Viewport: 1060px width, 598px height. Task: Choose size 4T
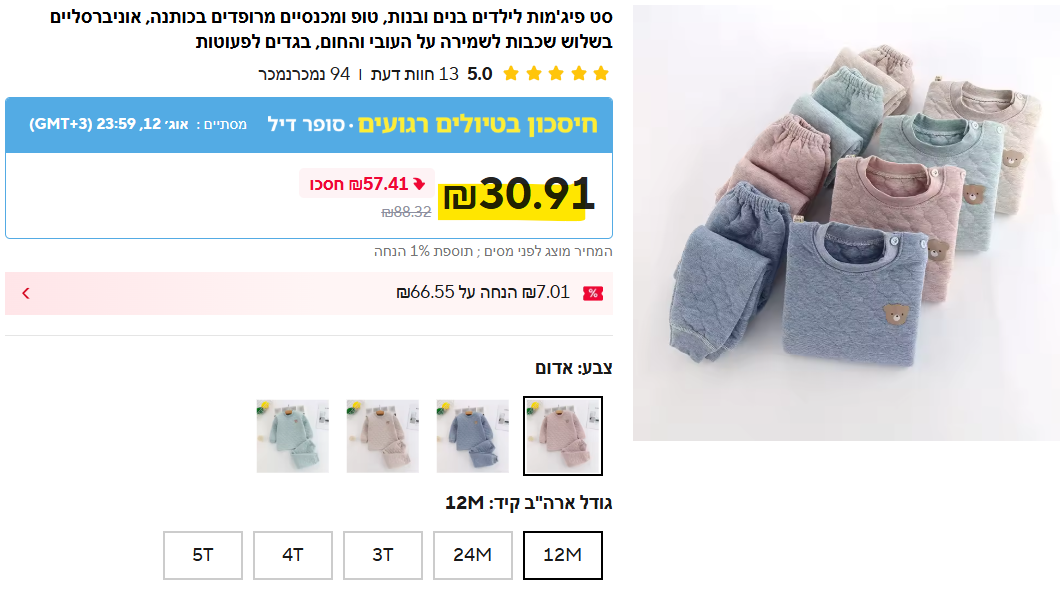tap(293, 555)
